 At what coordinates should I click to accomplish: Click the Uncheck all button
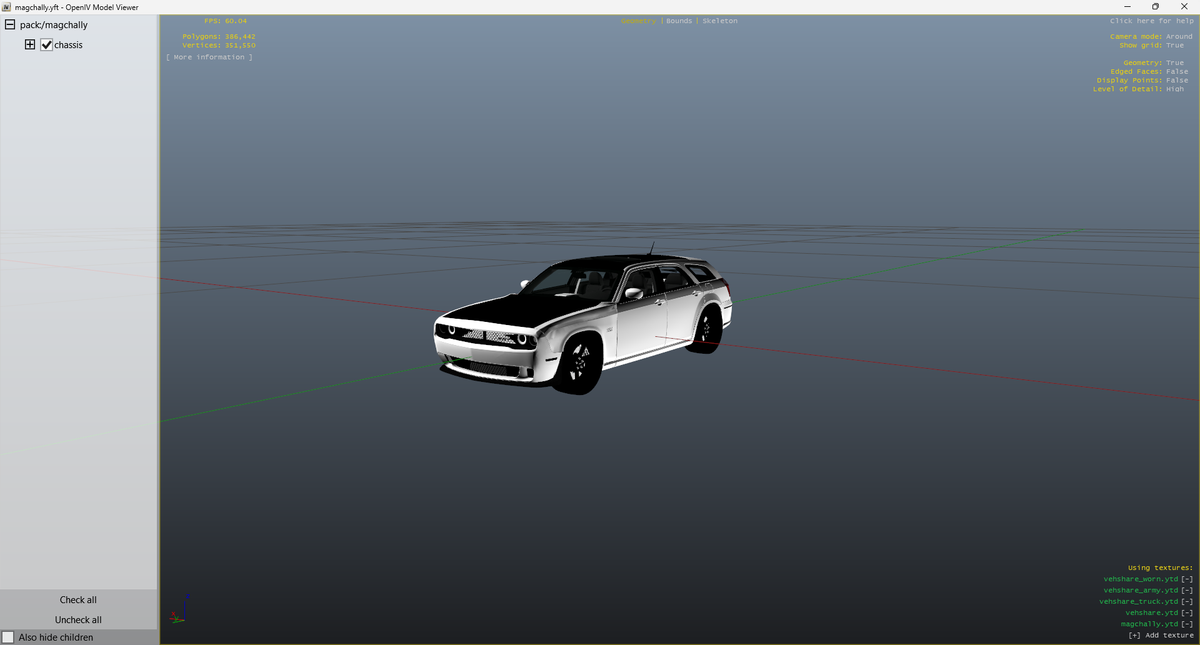pyautogui.click(x=78, y=620)
